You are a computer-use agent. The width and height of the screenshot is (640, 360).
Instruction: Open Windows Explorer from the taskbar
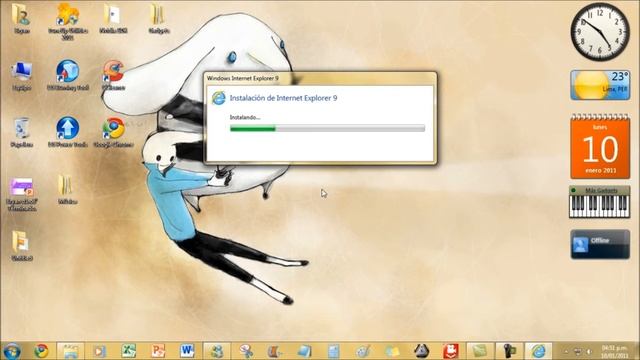click(x=70, y=351)
